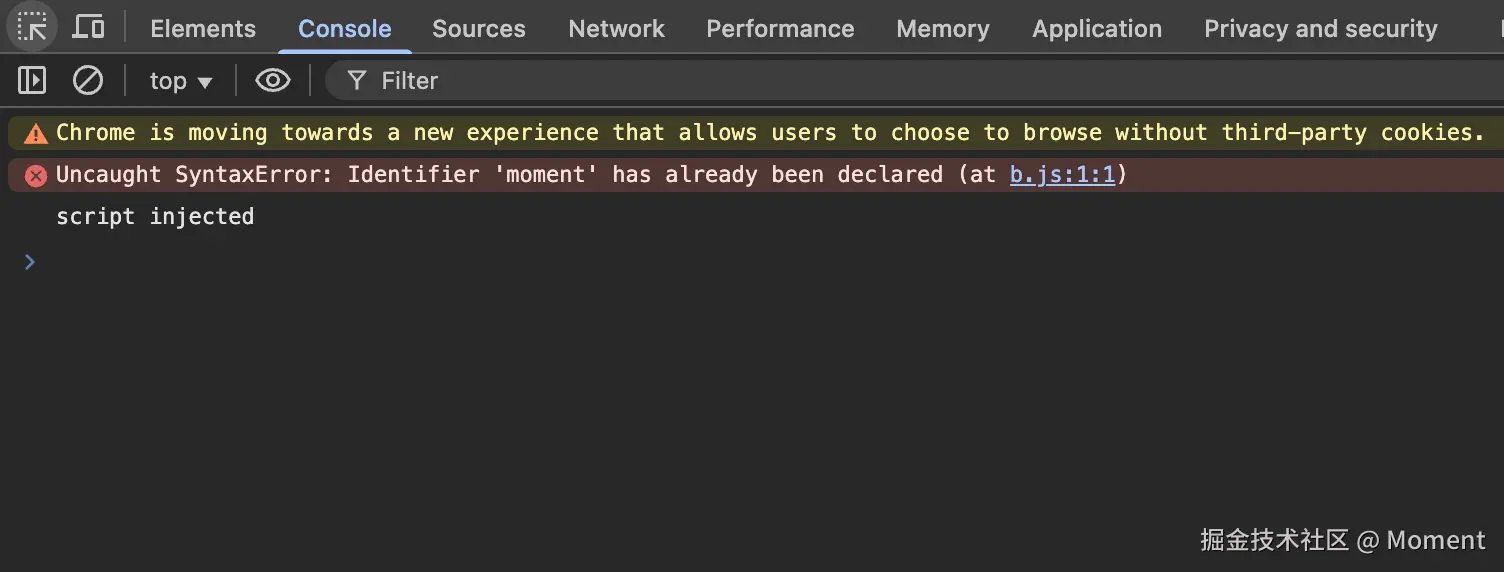Open the Sources tab
Screen dimensions: 1504x572
478,29
